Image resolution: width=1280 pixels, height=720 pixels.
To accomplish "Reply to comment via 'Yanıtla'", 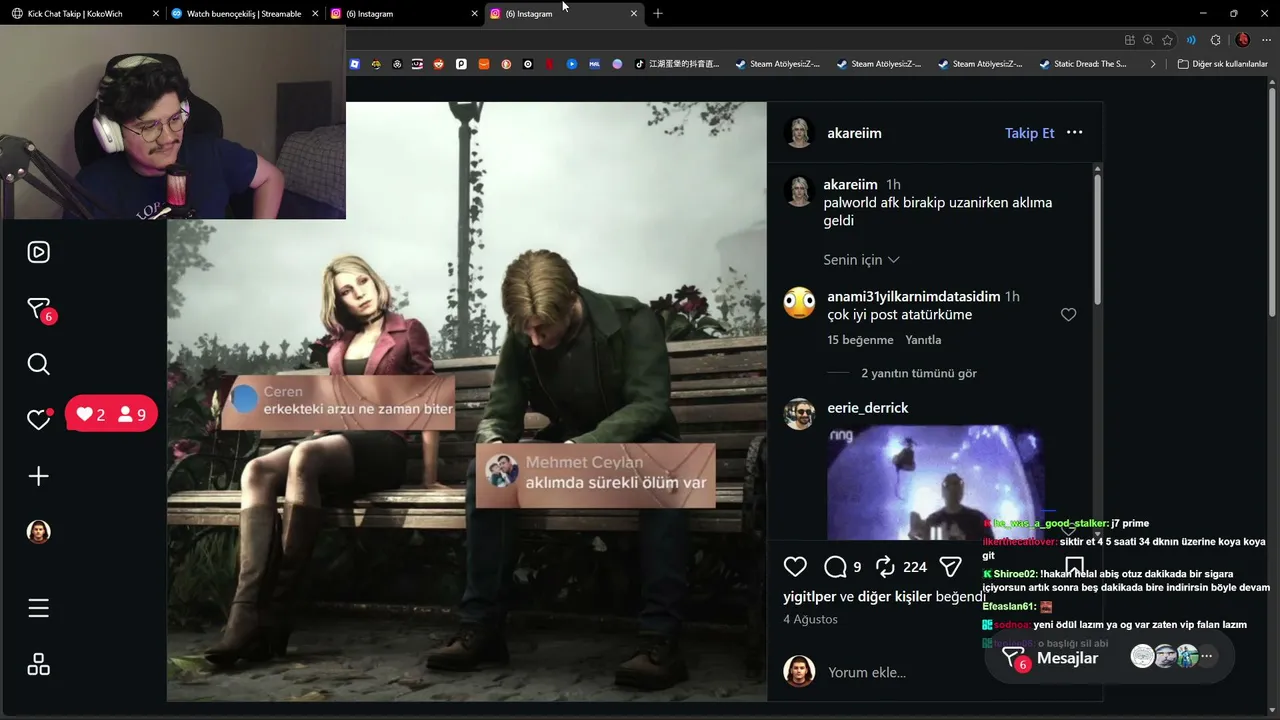I will pyautogui.click(x=923, y=340).
